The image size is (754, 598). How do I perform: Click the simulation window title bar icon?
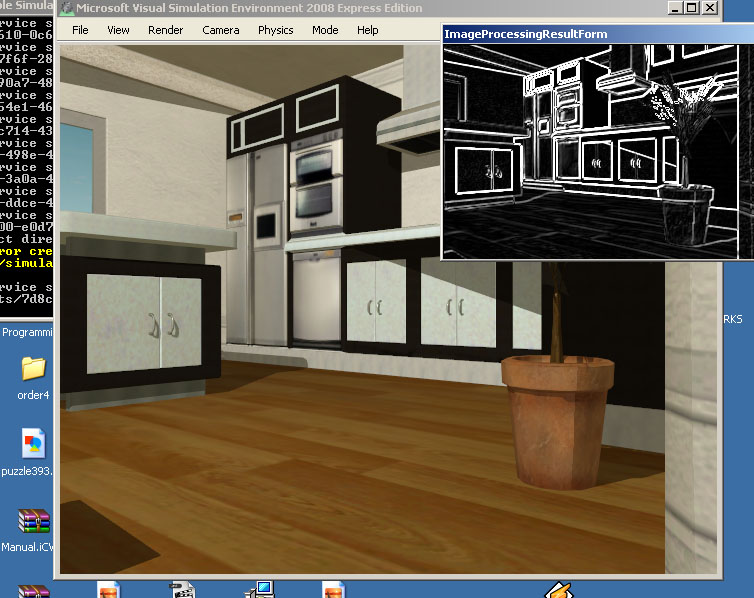[x=66, y=8]
